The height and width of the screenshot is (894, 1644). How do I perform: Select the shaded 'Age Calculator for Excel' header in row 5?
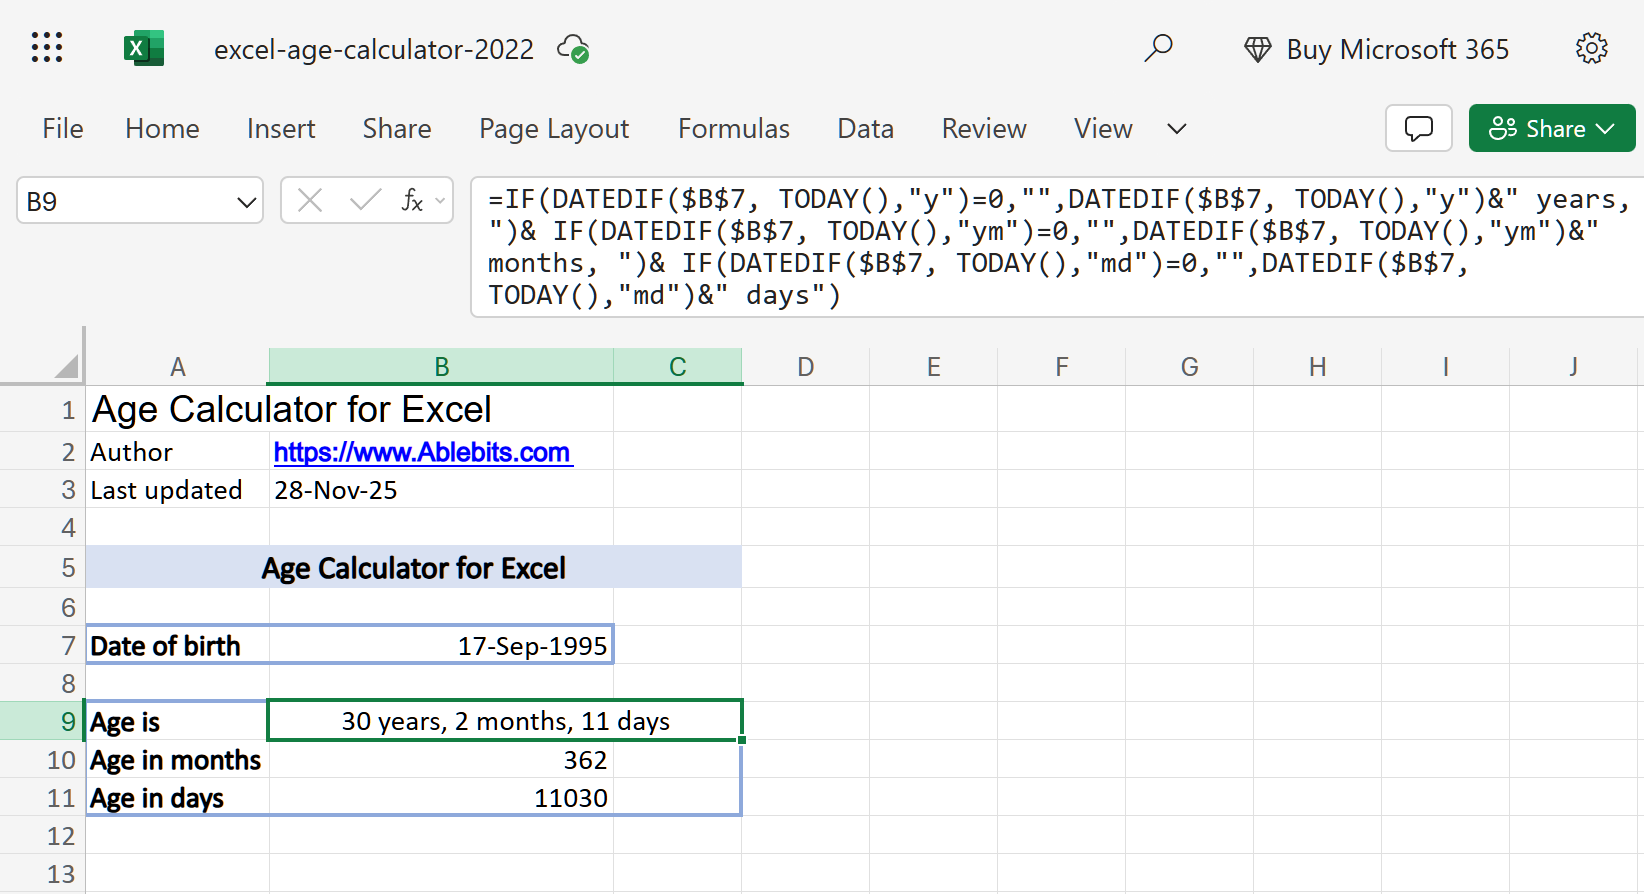point(414,567)
